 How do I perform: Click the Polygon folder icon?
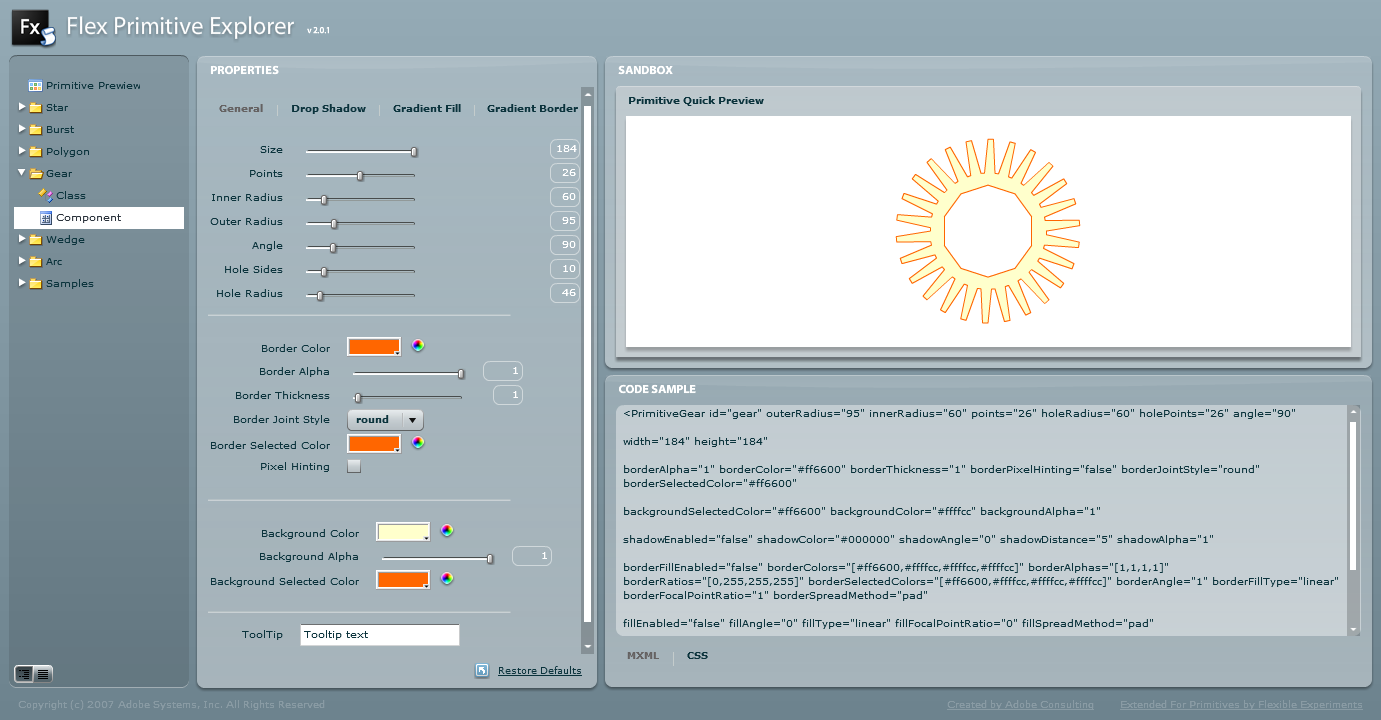point(36,152)
